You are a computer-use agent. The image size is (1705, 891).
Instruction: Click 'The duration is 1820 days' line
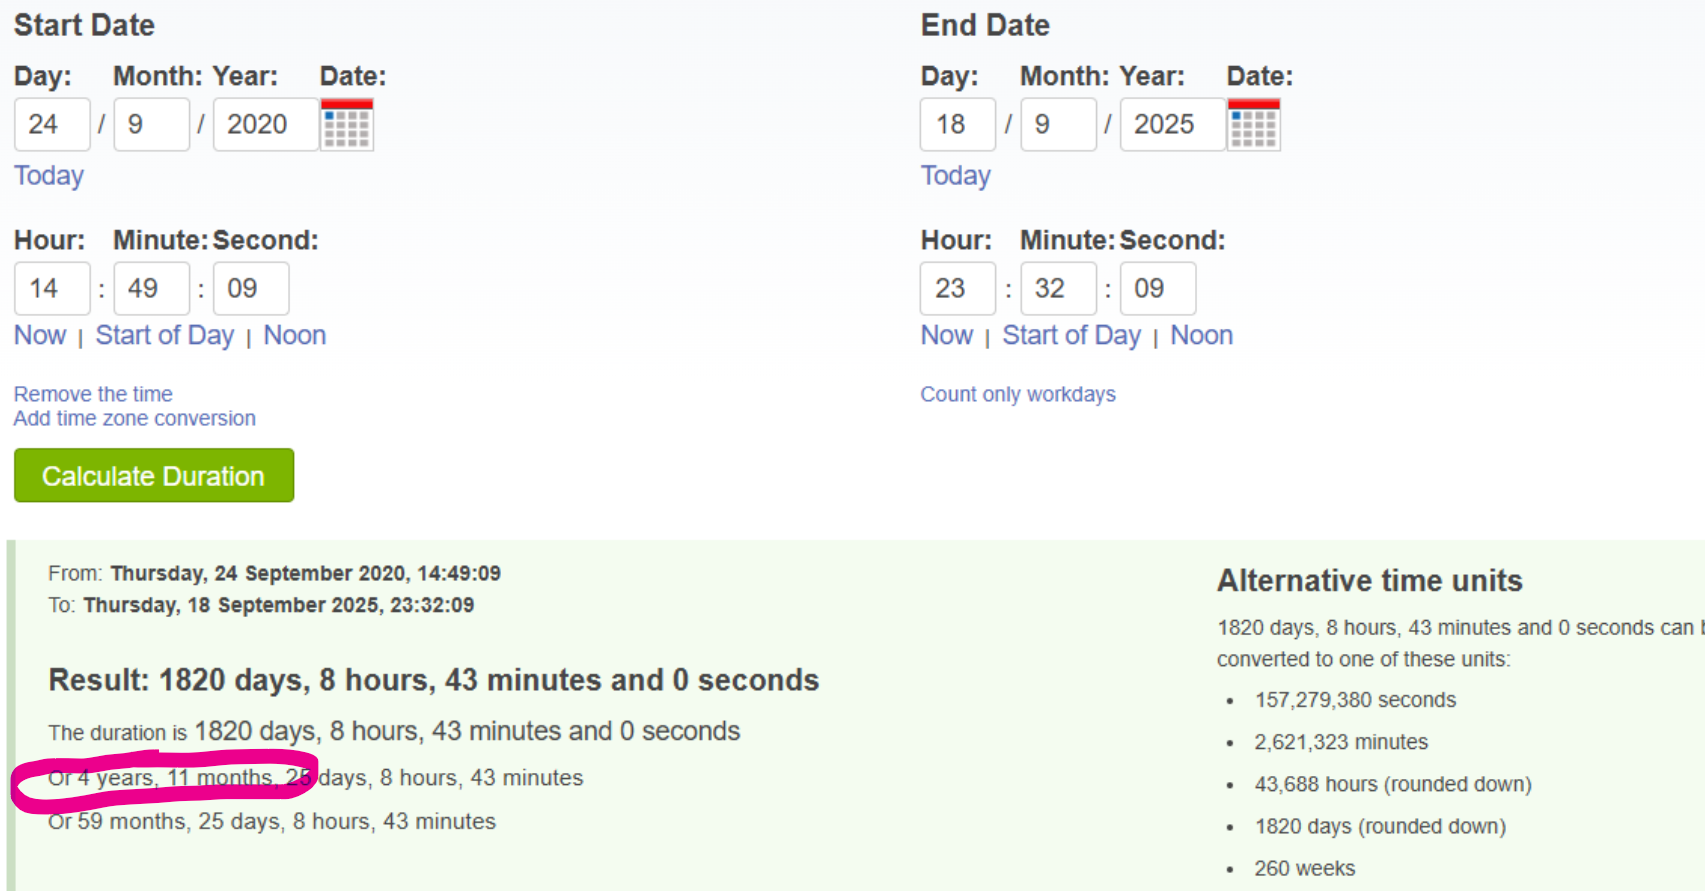(x=394, y=731)
